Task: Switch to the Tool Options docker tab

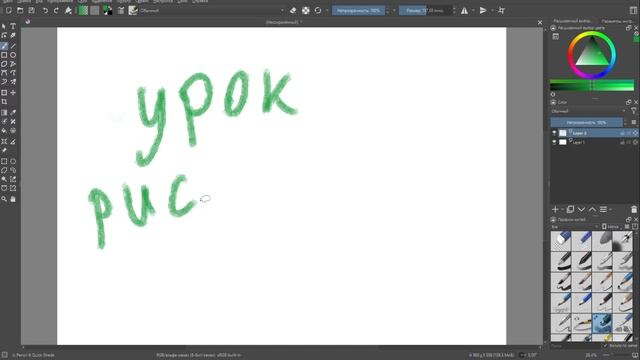Action: point(617,21)
